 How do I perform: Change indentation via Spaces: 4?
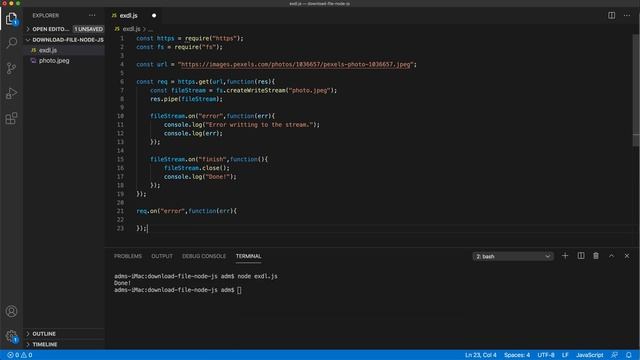click(517, 355)
